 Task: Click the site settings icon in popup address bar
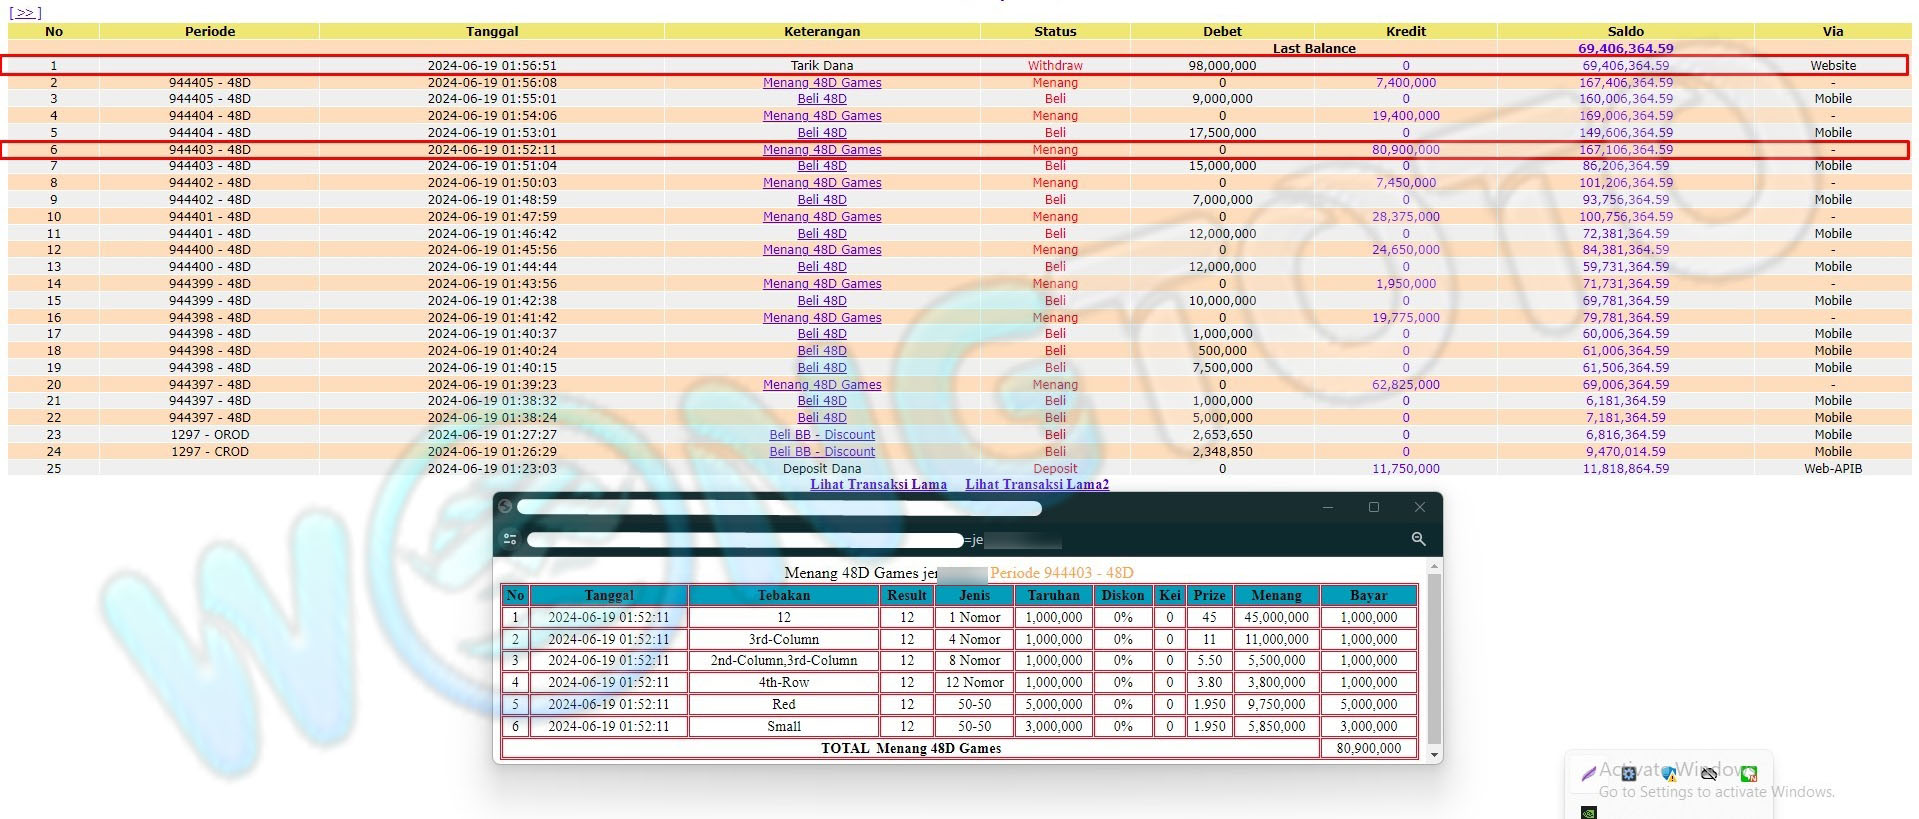point(510,539)
